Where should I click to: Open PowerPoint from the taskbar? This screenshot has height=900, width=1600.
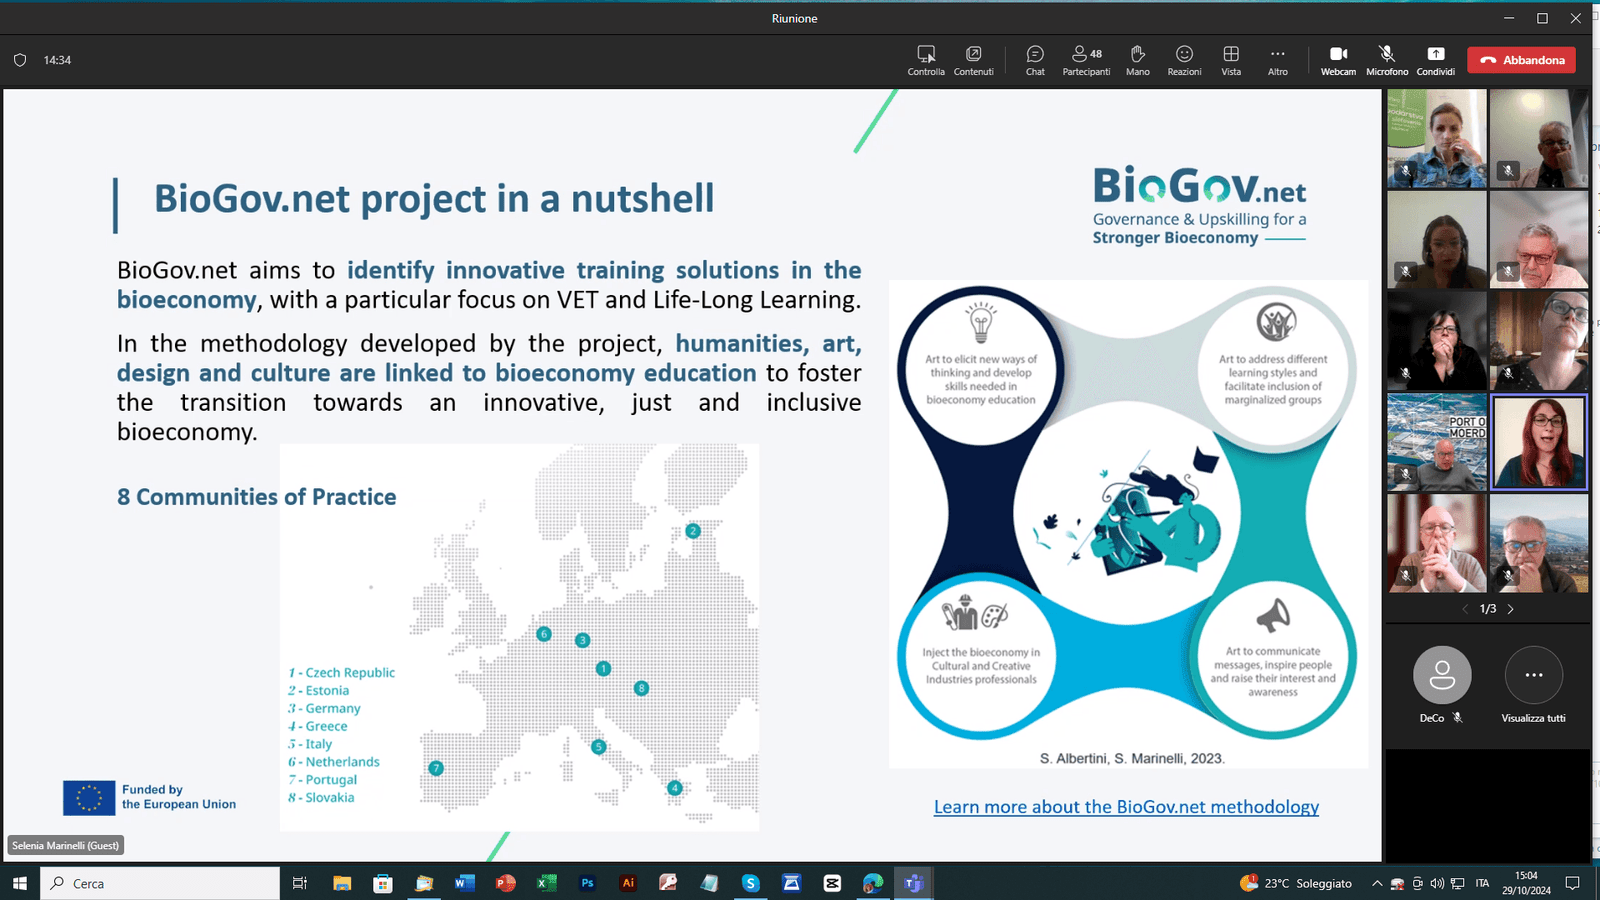(x=505, y=883)
